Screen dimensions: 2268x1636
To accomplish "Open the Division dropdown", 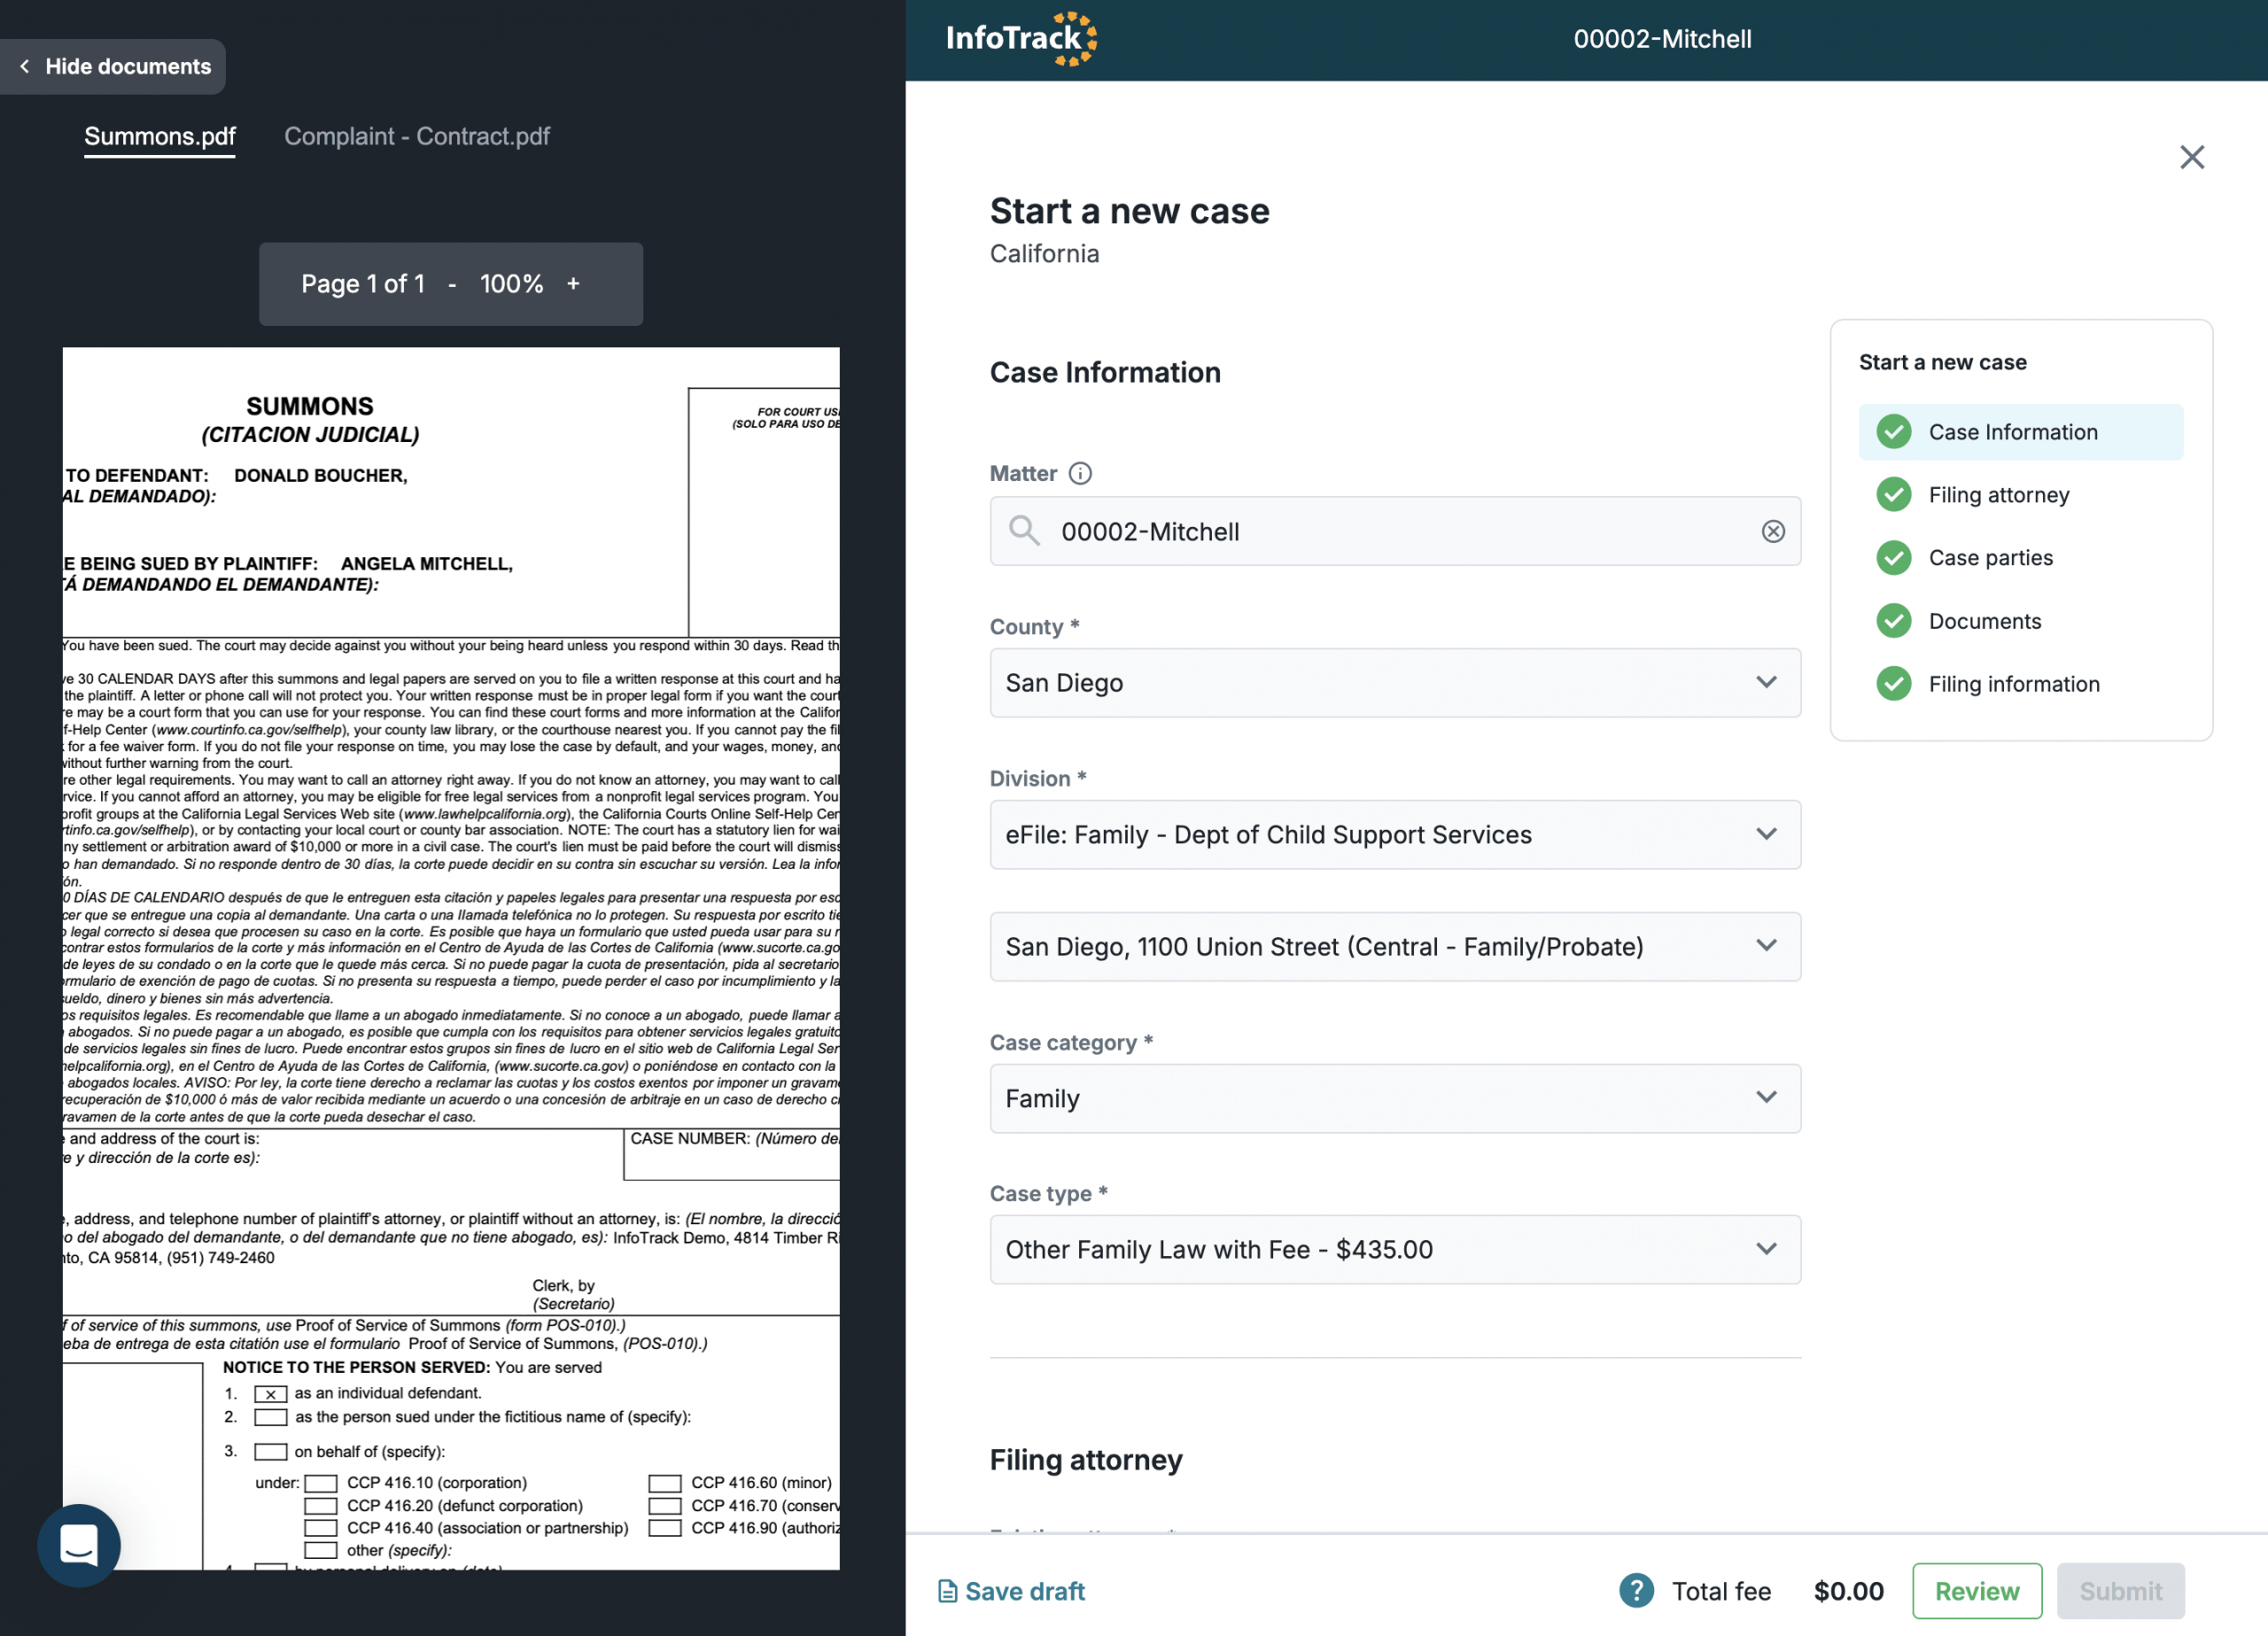I will [1395, 834].
